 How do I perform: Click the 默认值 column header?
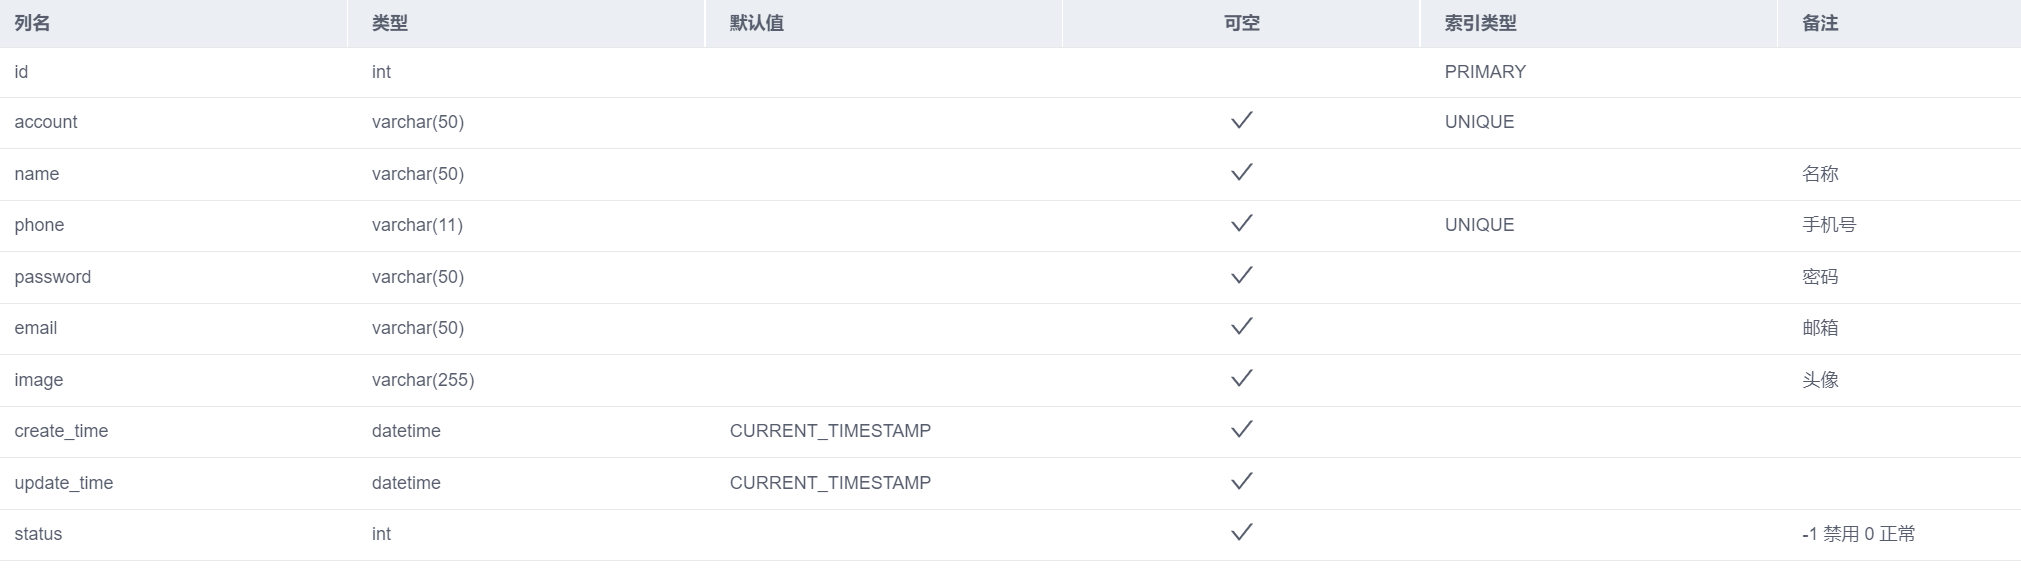tap(756, 23)
